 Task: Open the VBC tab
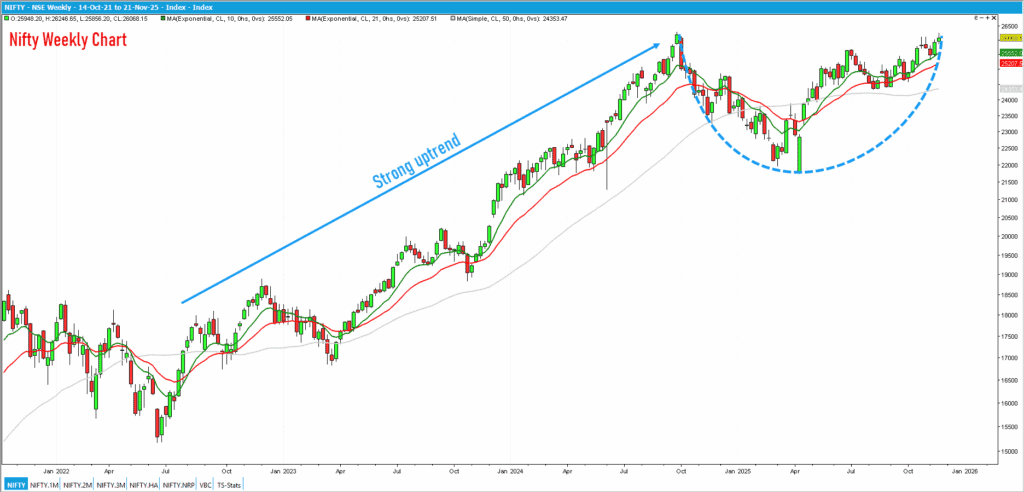(x=204, y=484)
